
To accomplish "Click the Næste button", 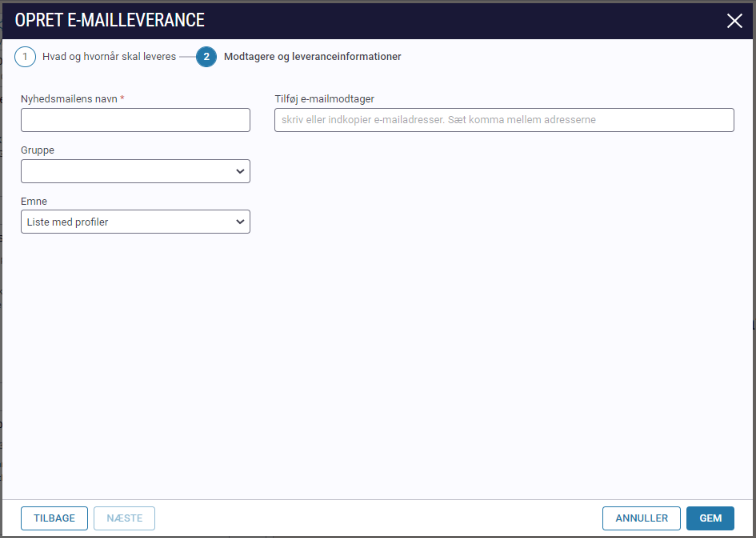I will tap(124, 518).
